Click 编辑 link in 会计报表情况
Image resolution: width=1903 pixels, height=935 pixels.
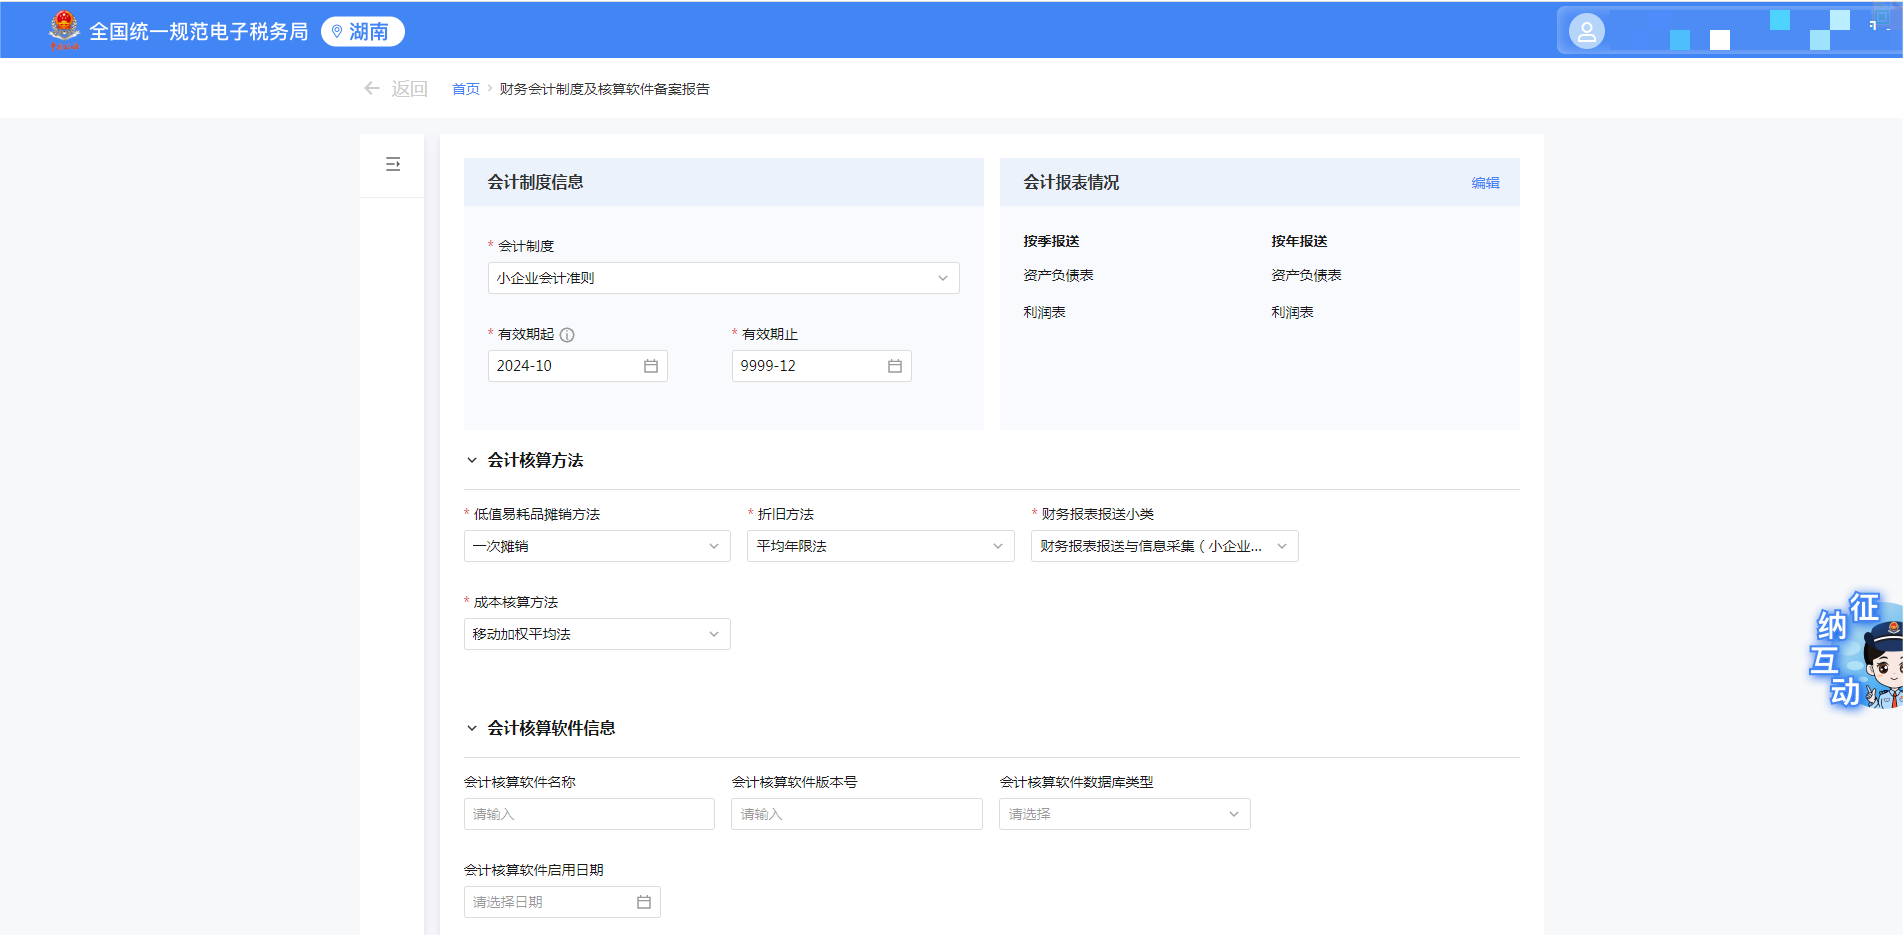[1485, 183]
